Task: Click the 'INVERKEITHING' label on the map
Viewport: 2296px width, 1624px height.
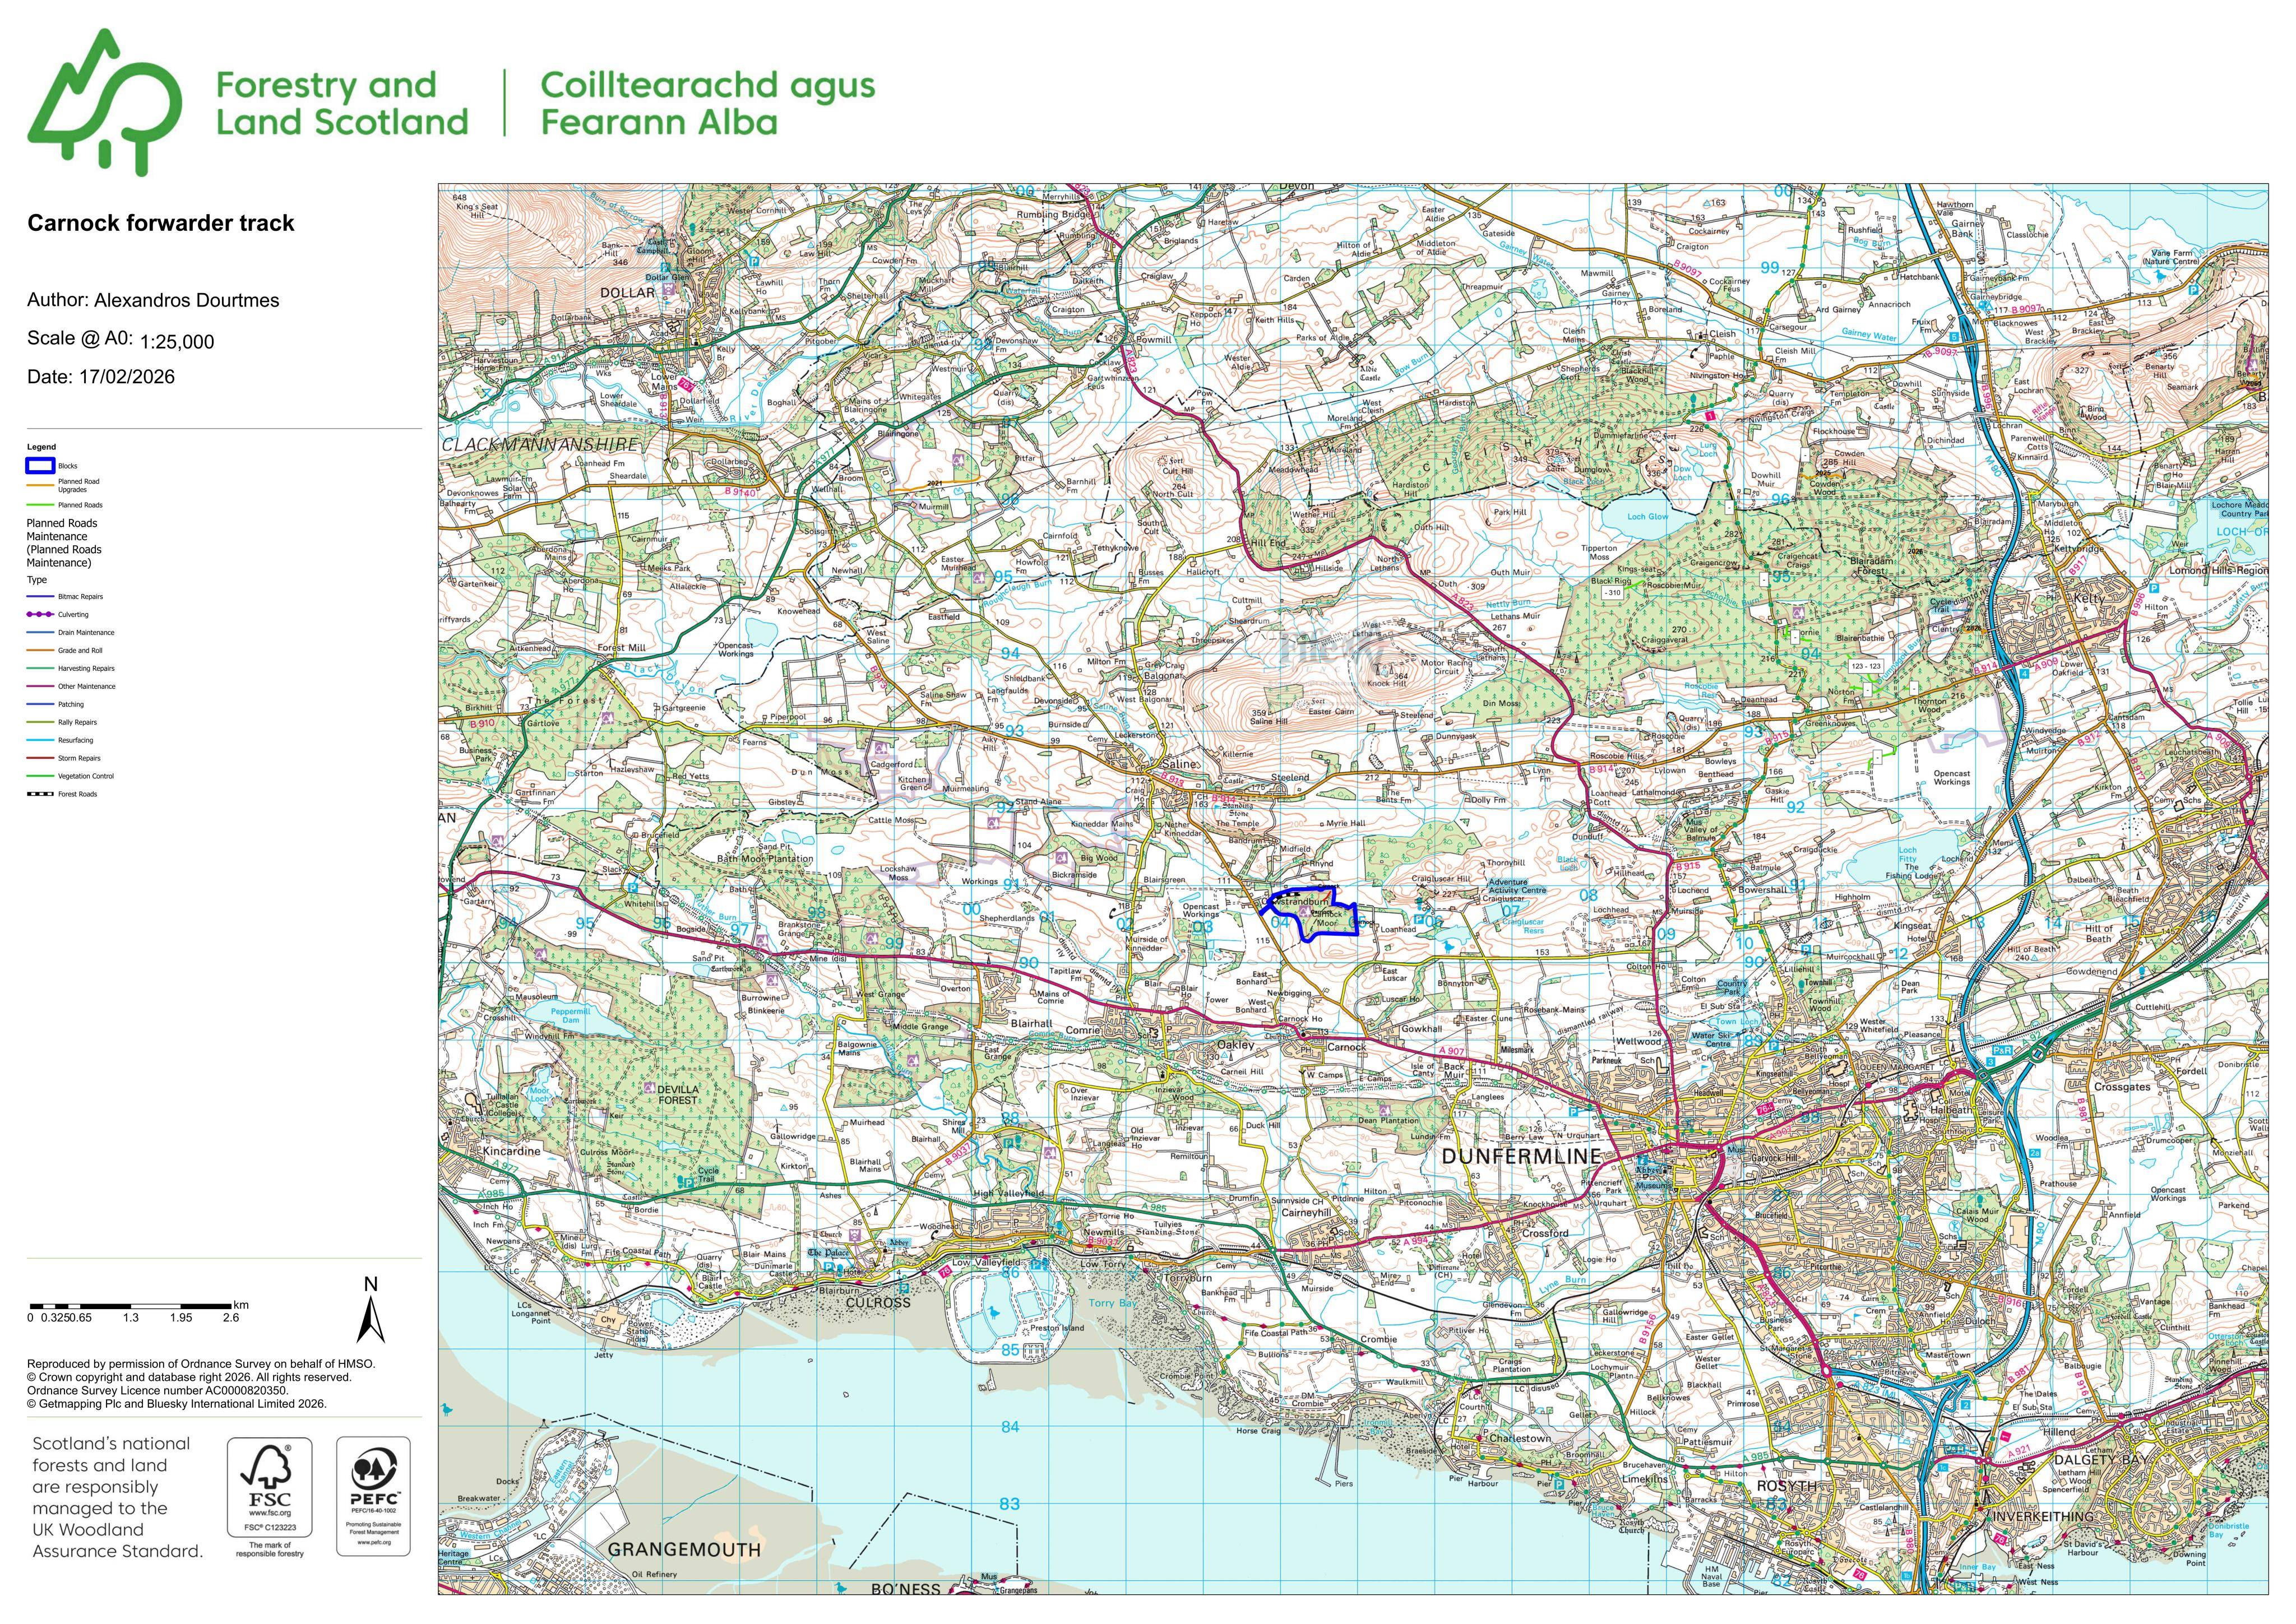Action: coord(2044,1517)
